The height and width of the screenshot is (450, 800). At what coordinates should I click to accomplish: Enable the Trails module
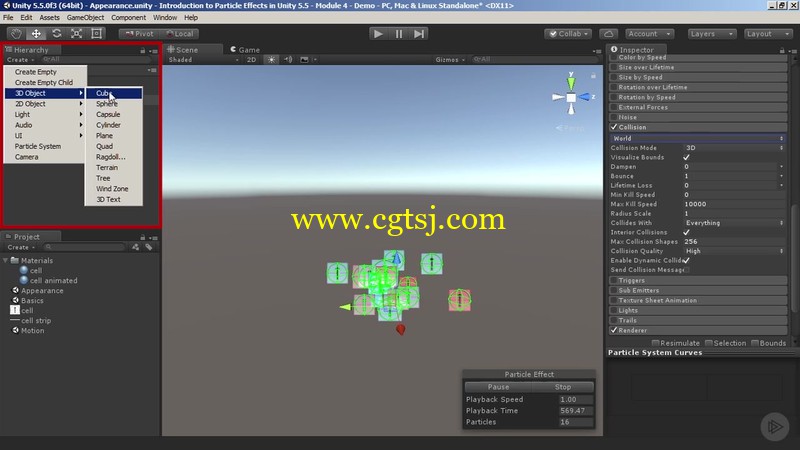pos(614,320)
